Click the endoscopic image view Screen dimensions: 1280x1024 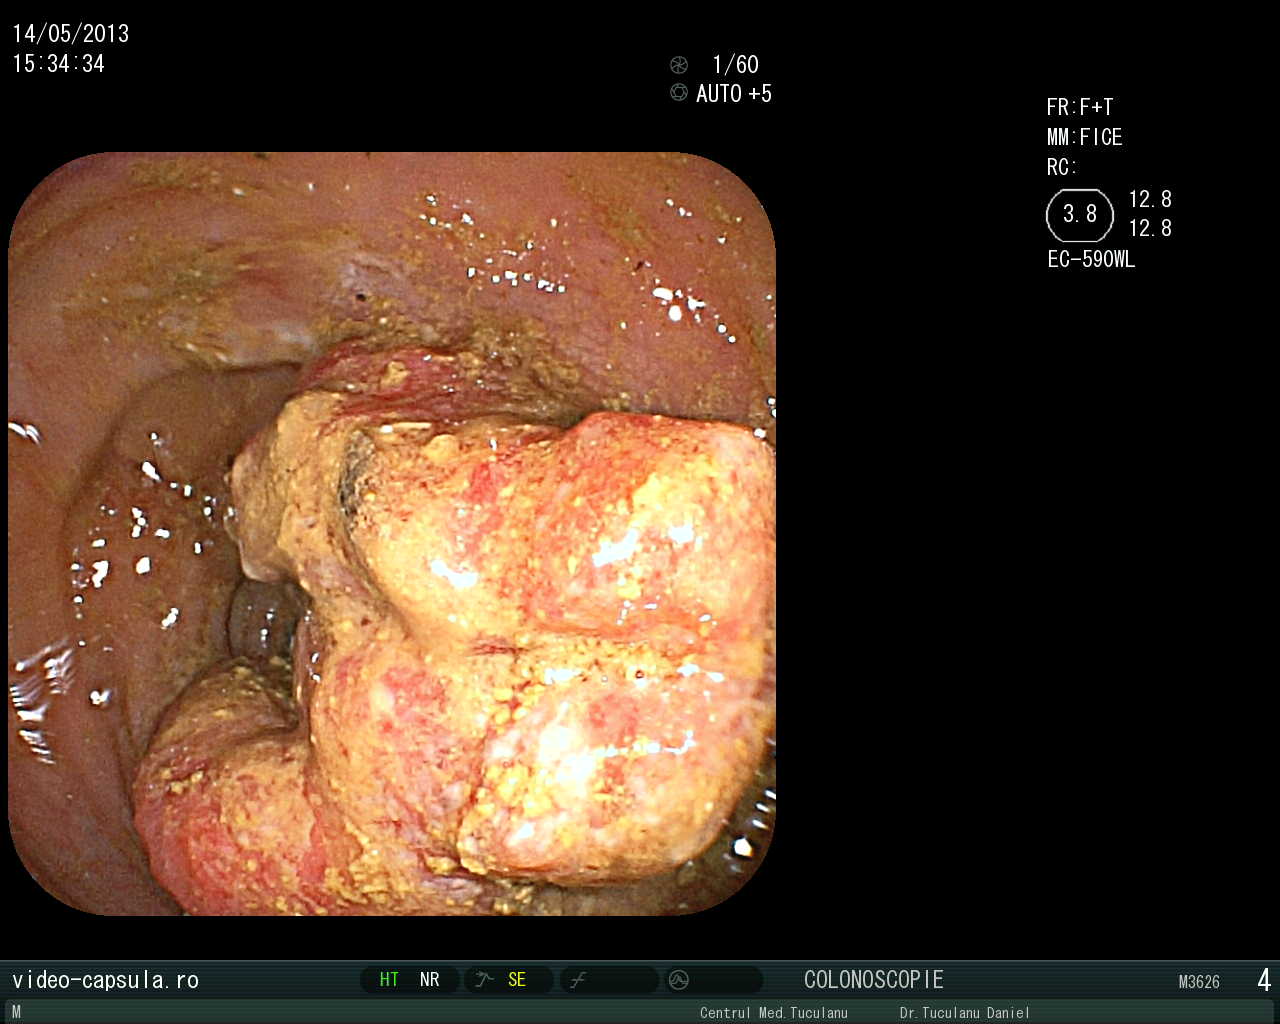pos(391,533)
